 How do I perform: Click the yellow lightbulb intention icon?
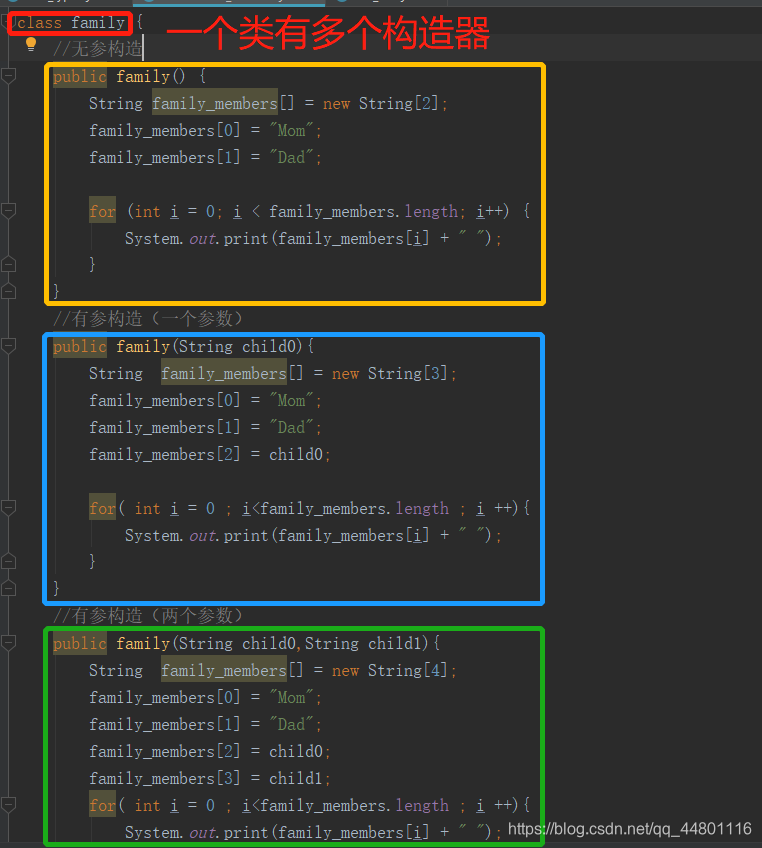point(31,44)
